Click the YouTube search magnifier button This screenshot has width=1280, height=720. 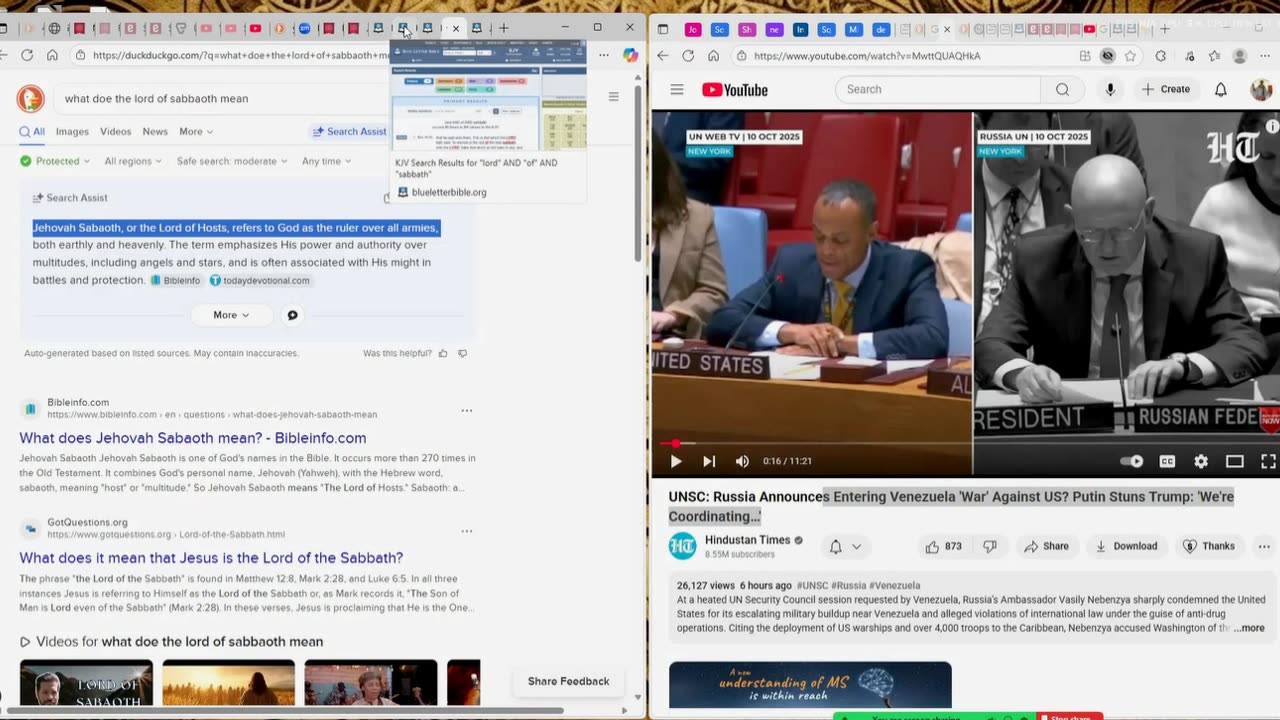pyautogui.click(x=1062, y=89)
